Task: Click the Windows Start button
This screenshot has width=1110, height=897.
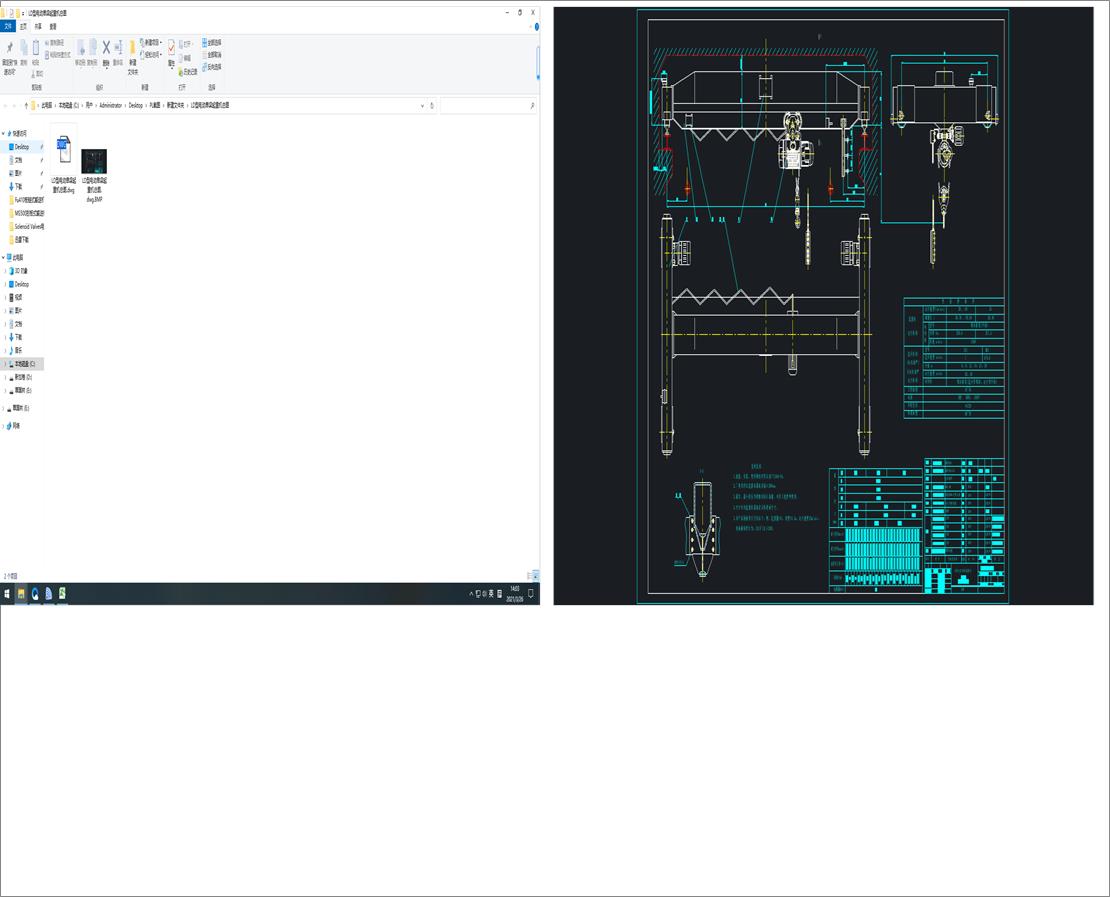Action: point(7,594)
